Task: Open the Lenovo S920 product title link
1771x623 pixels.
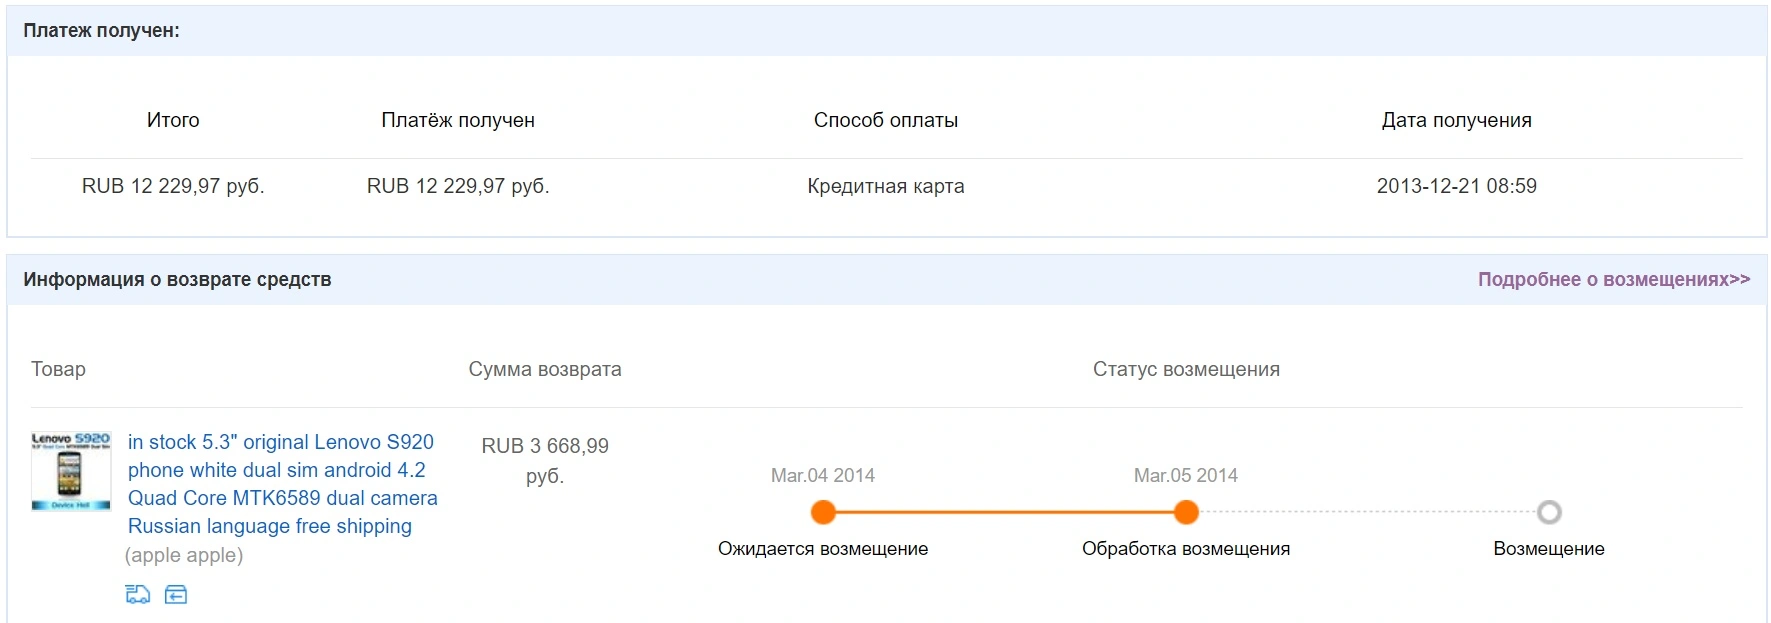Action: point(282,484)
